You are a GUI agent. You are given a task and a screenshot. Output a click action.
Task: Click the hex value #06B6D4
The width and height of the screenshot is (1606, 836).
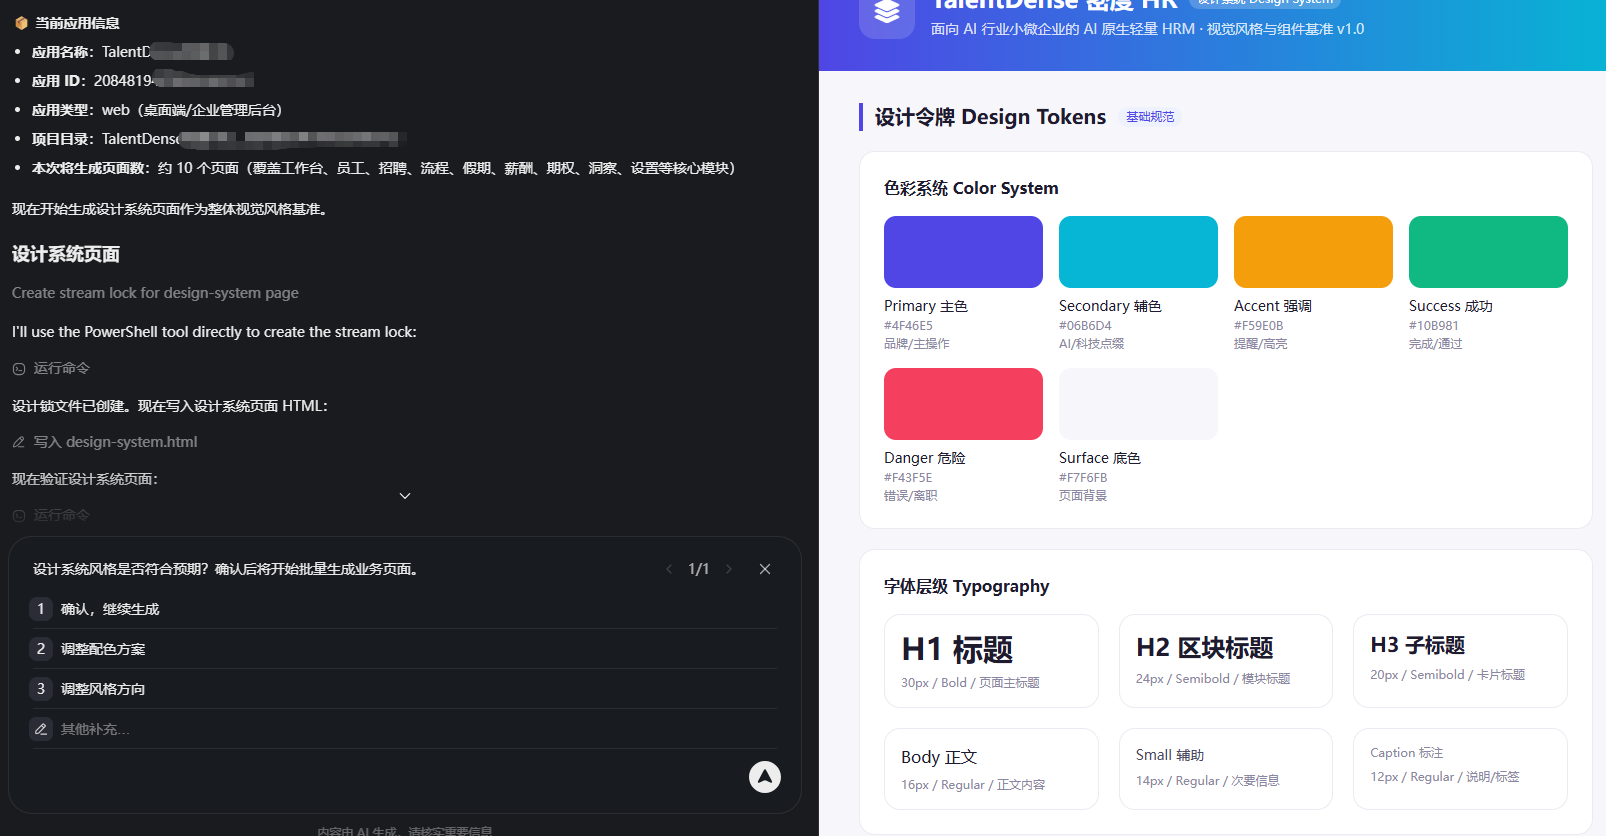(x=1085, y=326)
